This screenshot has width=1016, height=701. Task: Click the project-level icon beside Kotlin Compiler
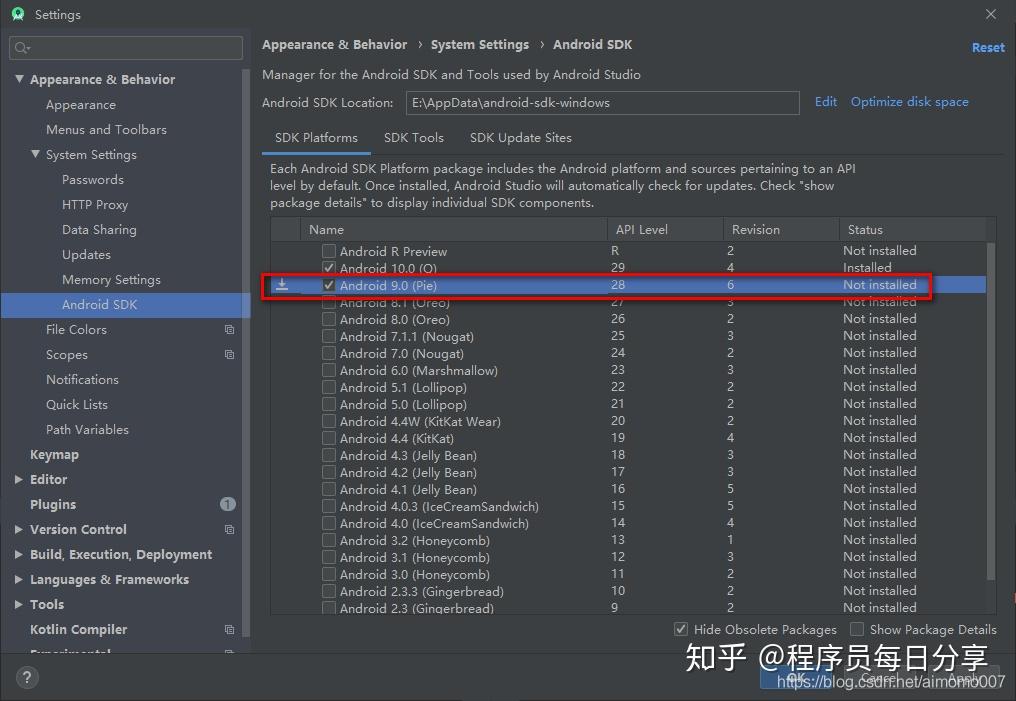[x=229, y=629]
